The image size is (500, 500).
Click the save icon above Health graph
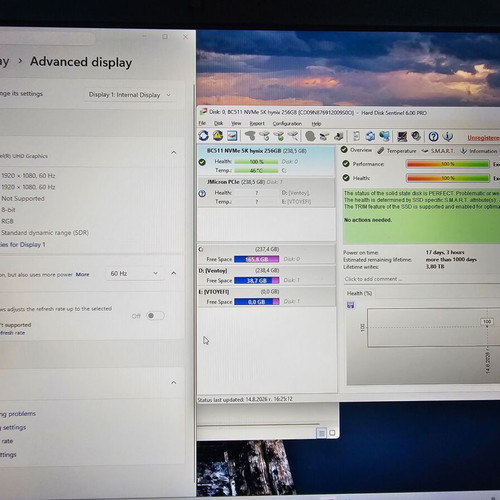[x=351, y=305]
